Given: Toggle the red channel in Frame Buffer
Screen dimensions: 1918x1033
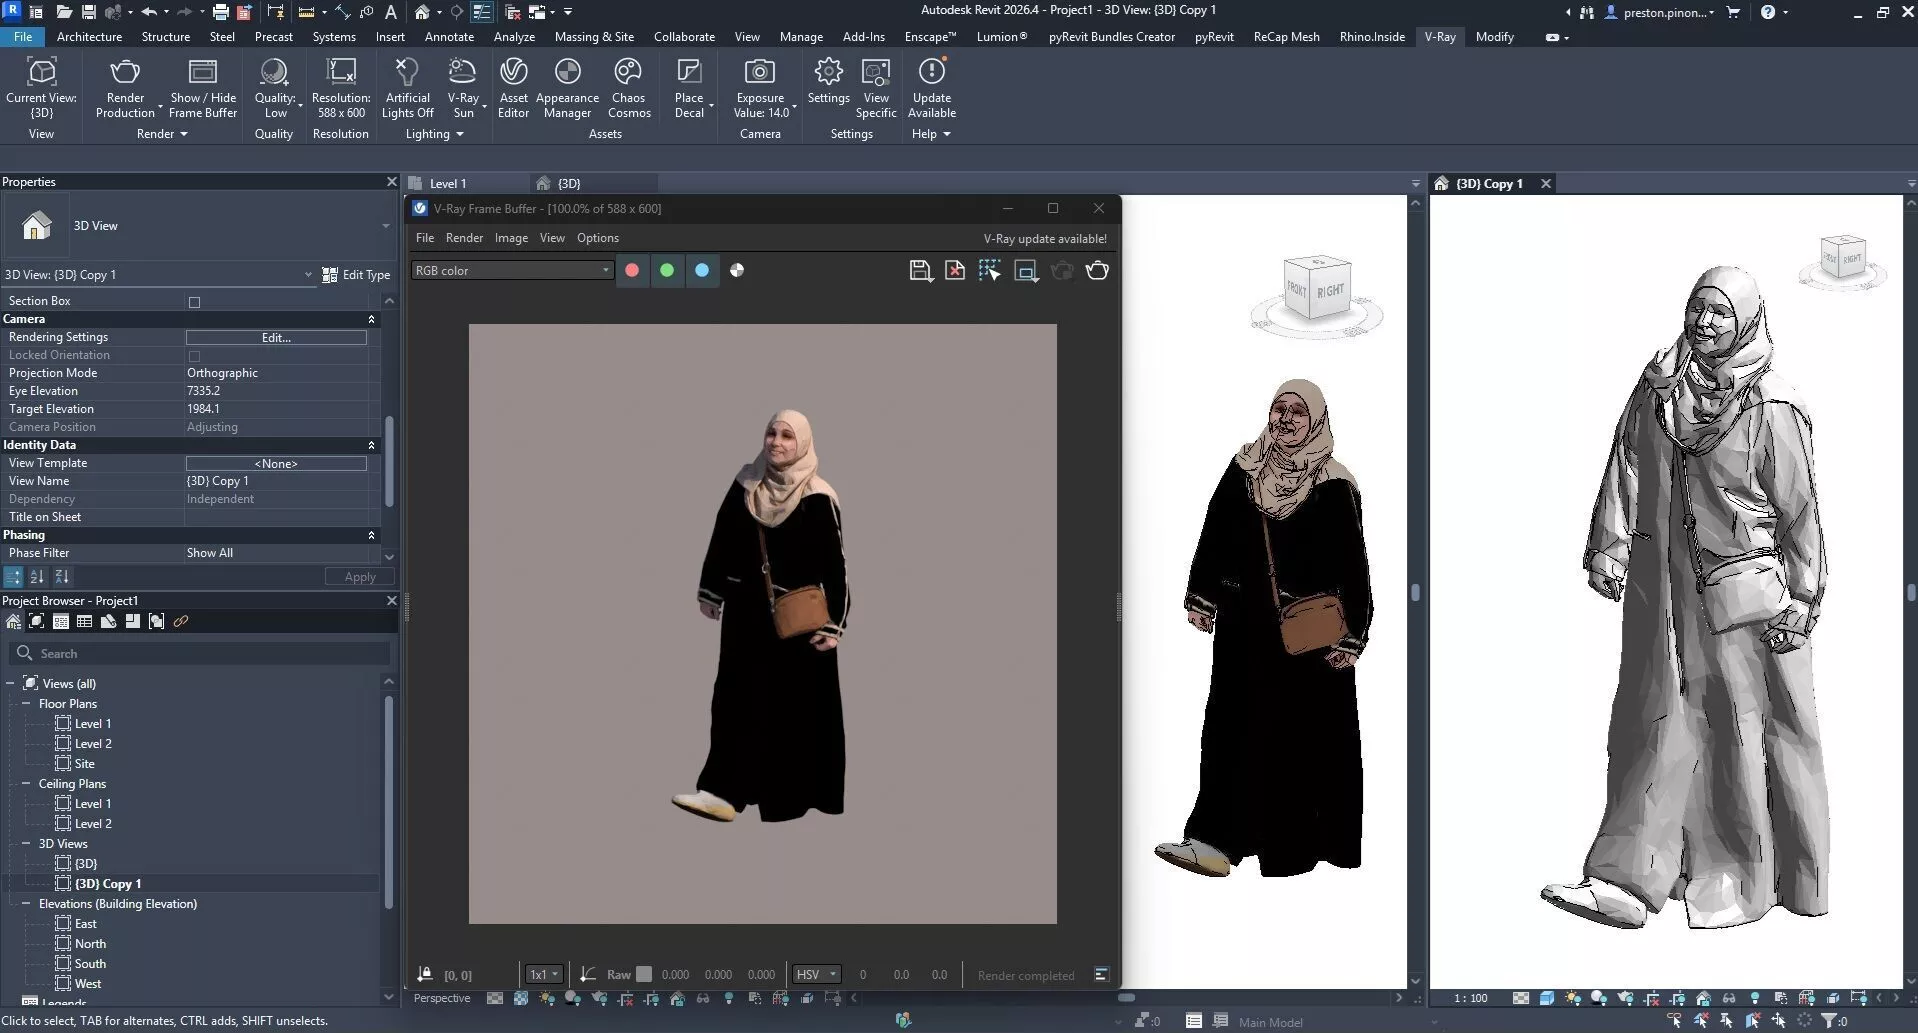Looking at the screenshot, I should [x=632, y=270].
